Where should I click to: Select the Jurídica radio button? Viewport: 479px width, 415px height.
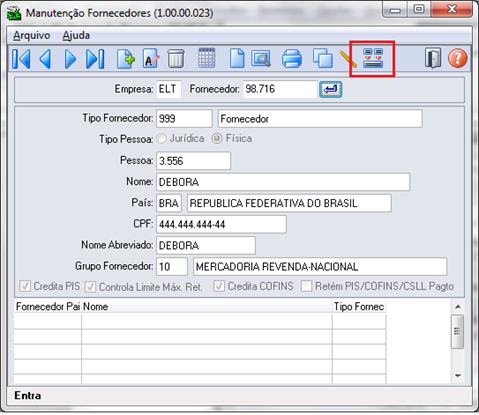coord(162,138)
